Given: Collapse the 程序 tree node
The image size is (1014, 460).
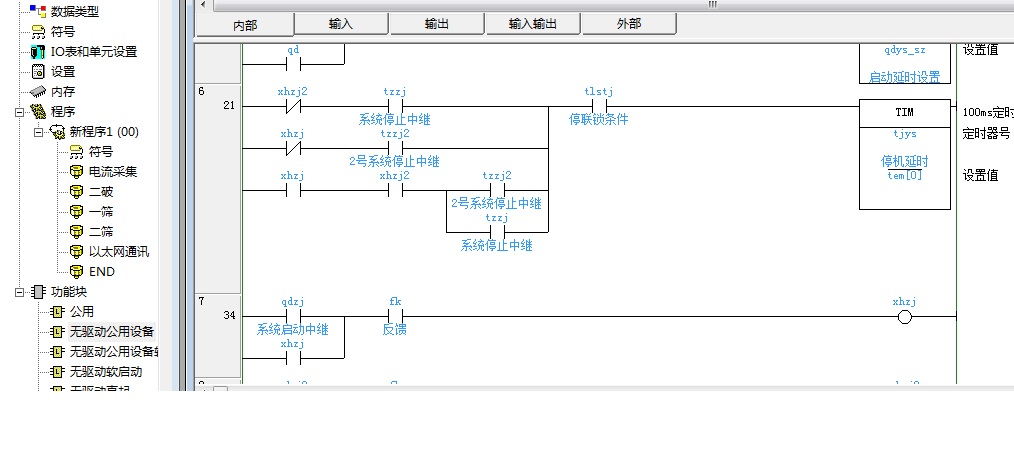Looking at the screenshot, I should click(x=19, y=111).
